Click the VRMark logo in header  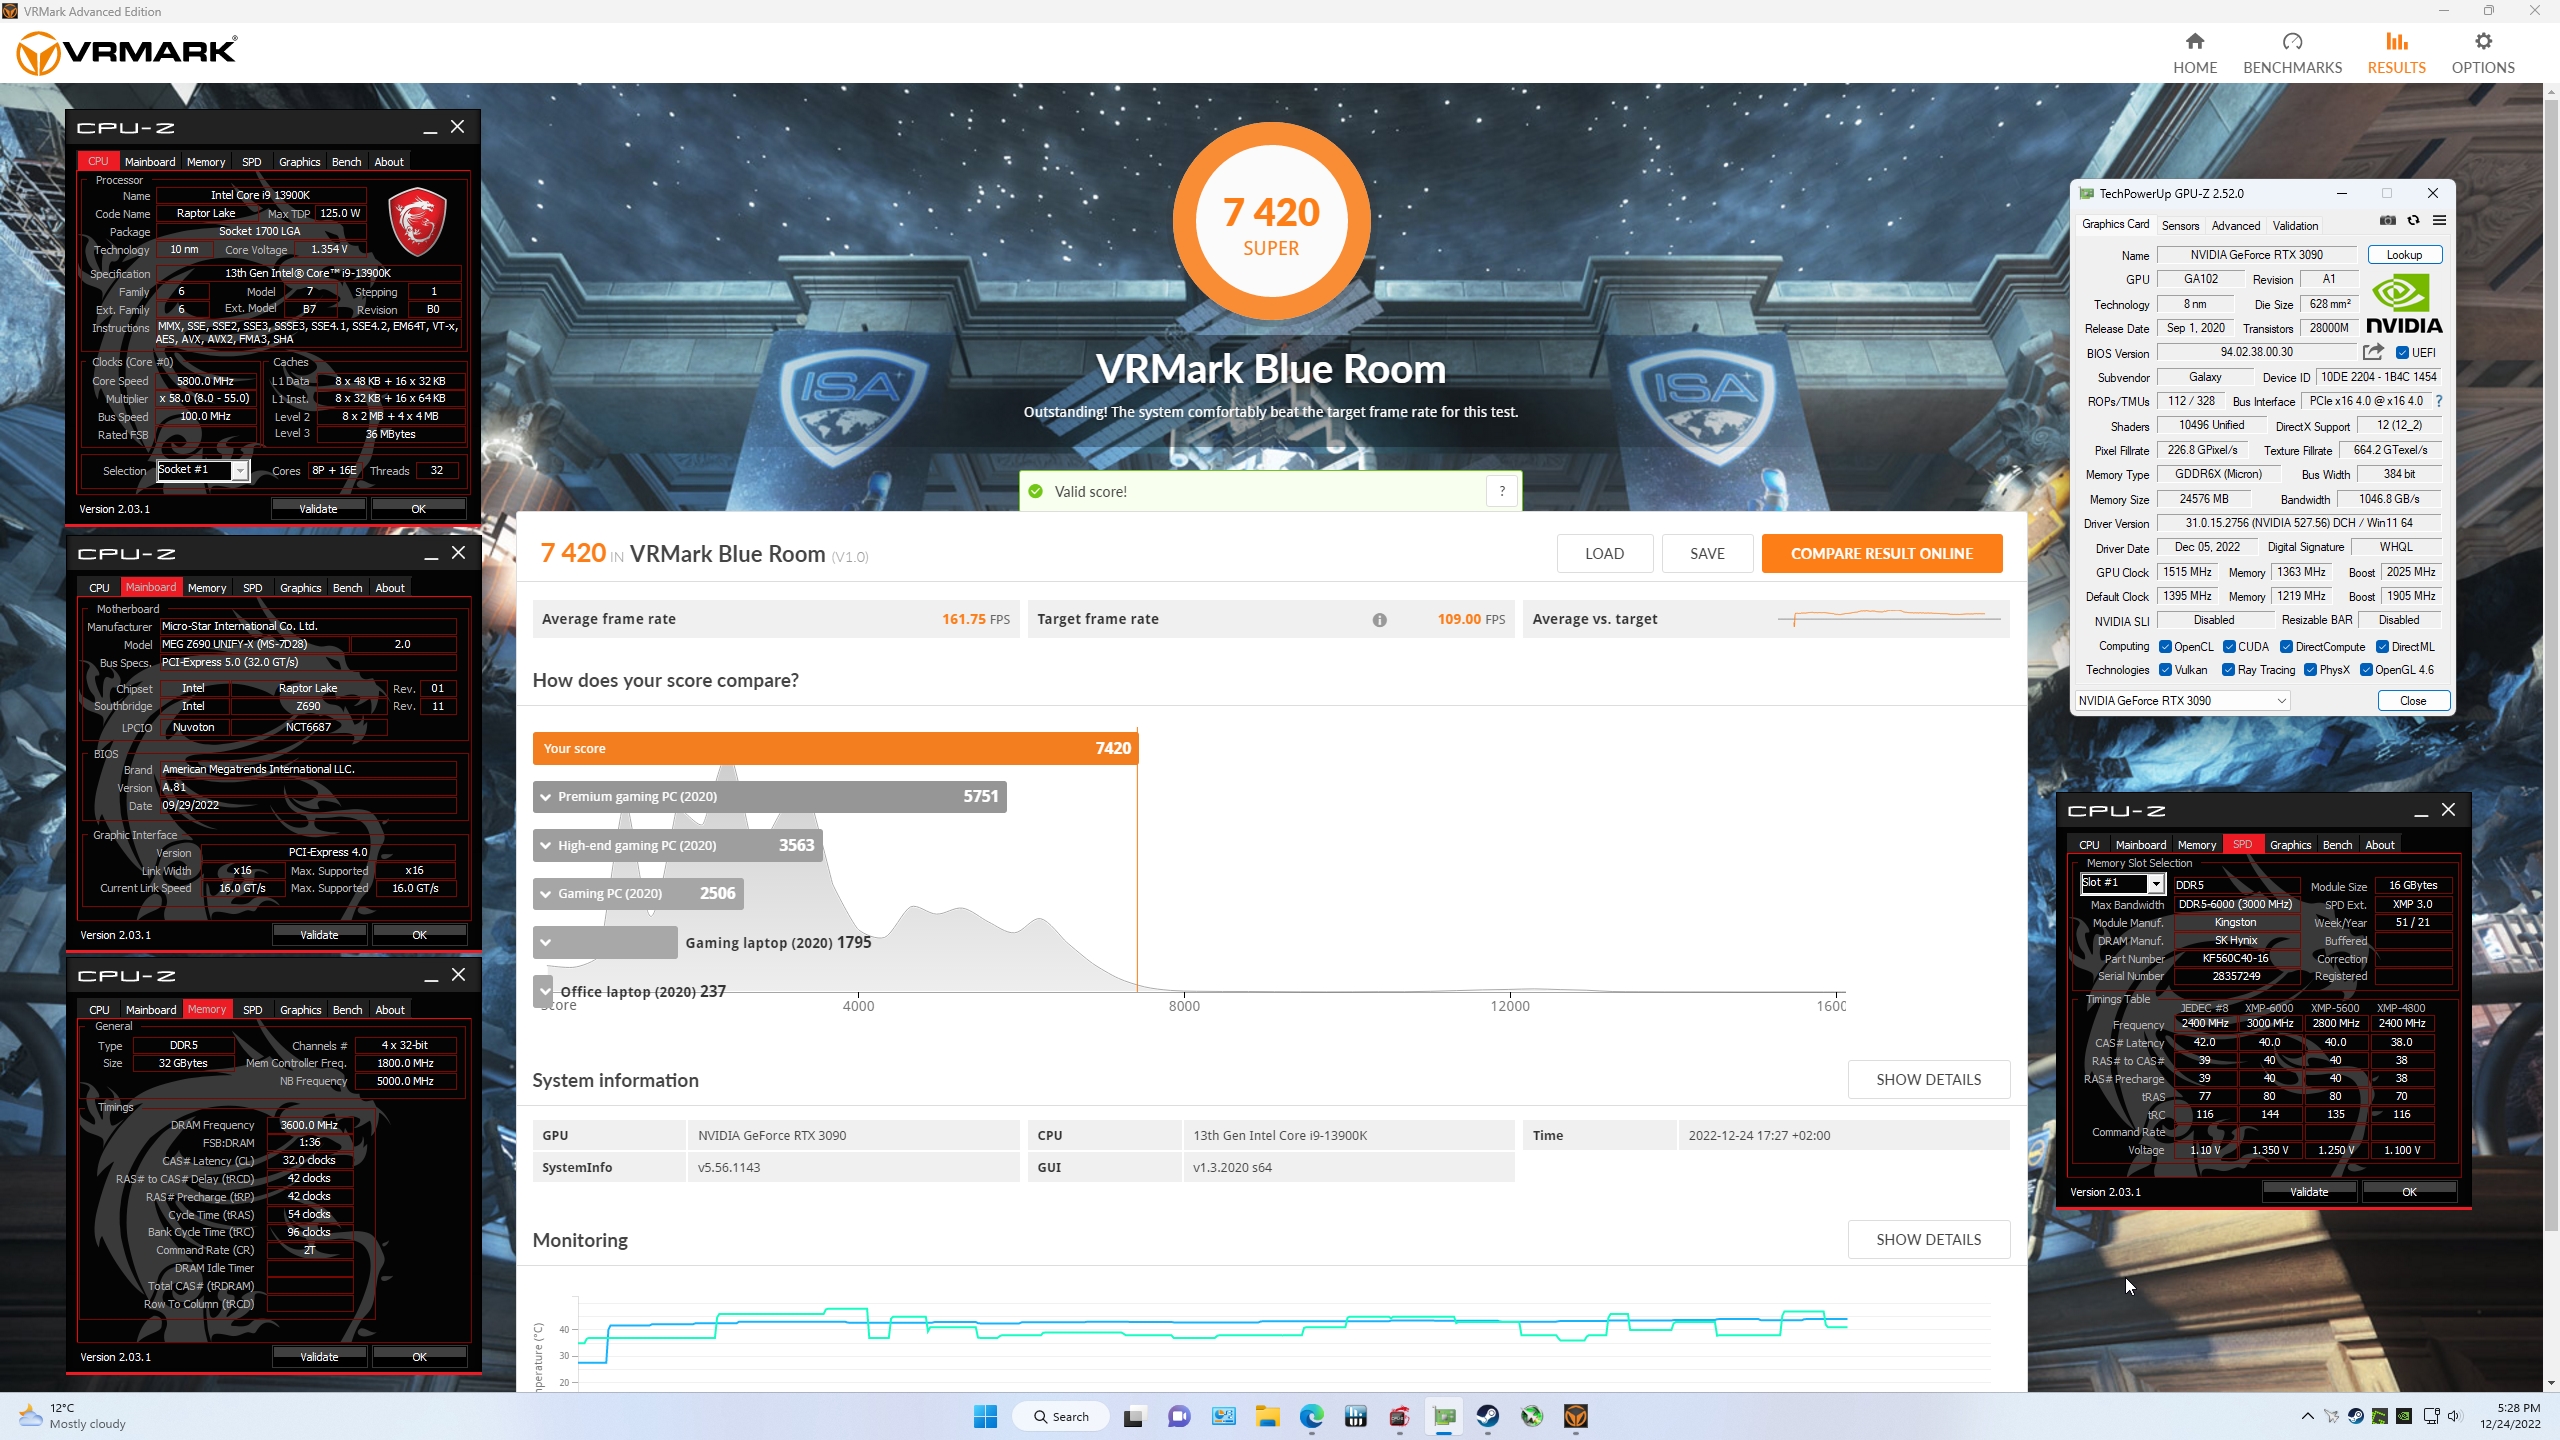pos(127,53)
